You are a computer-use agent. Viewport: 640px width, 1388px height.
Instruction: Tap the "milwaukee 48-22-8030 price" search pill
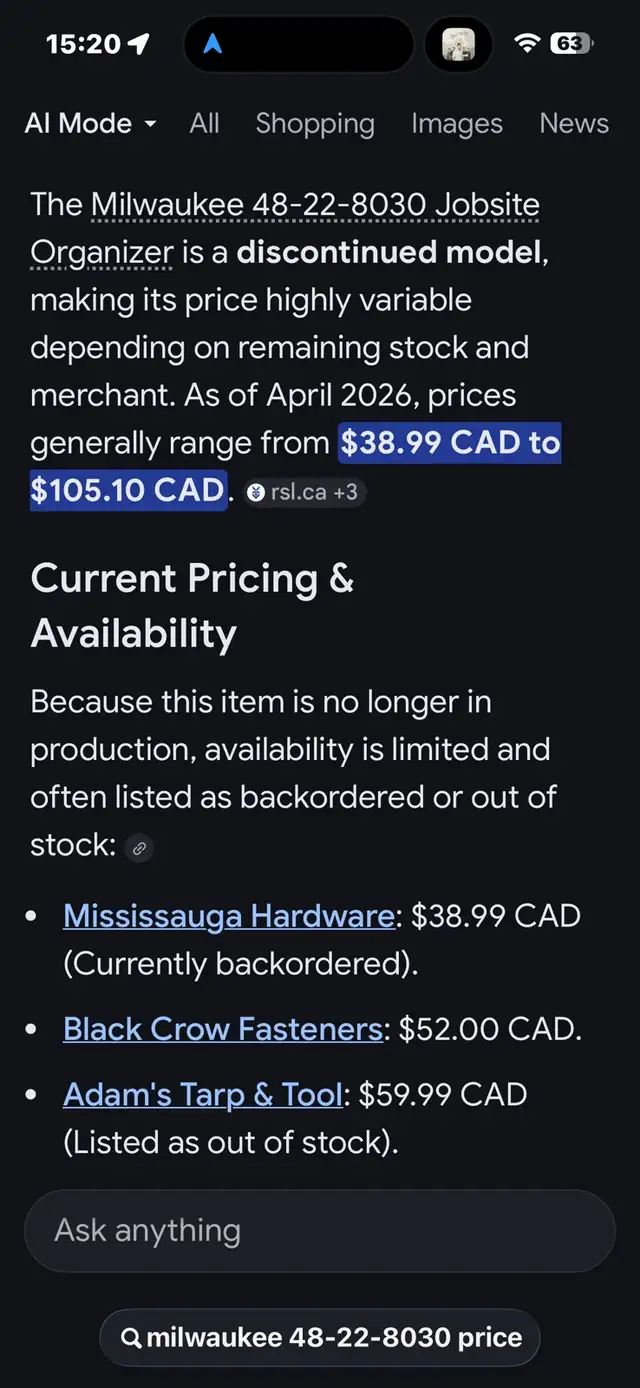(x=320, y=1338)
